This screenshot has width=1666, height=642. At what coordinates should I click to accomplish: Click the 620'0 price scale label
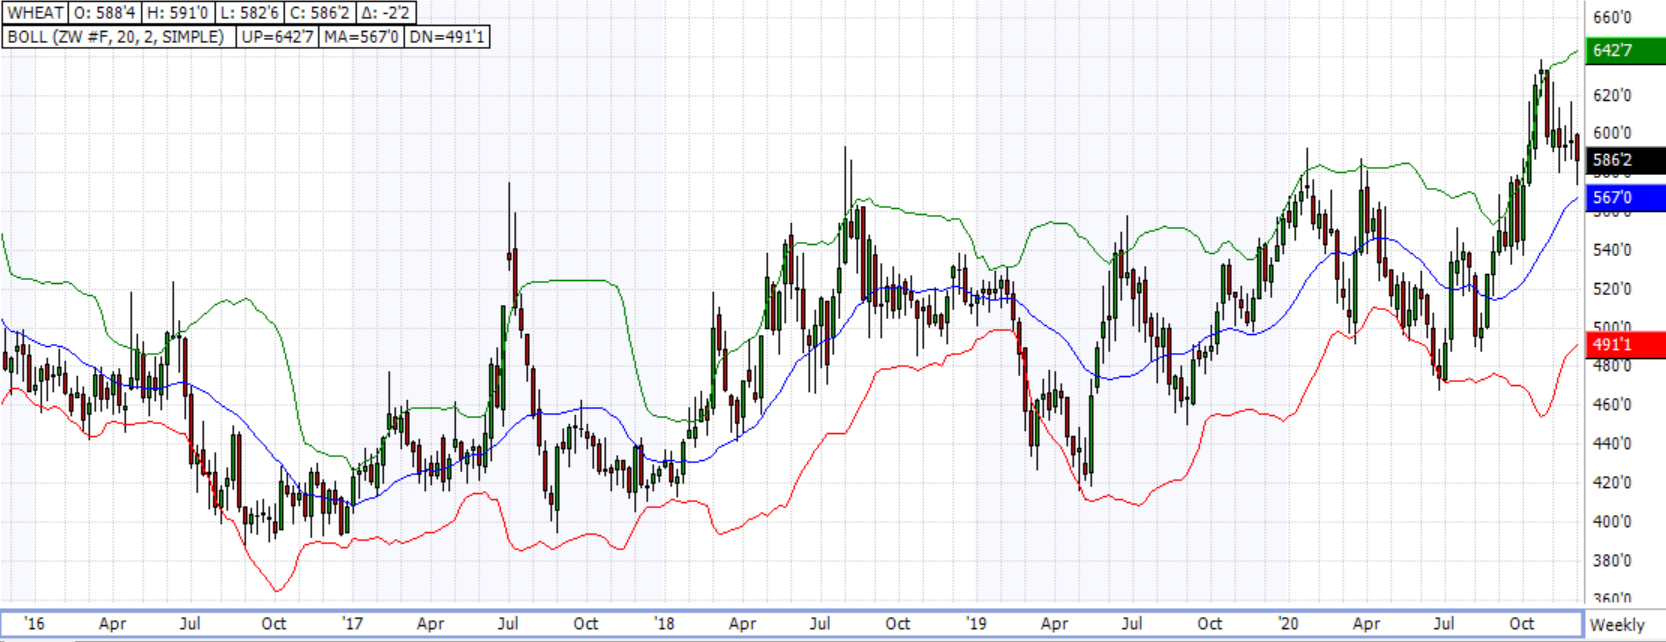[x=1612, y=95]
